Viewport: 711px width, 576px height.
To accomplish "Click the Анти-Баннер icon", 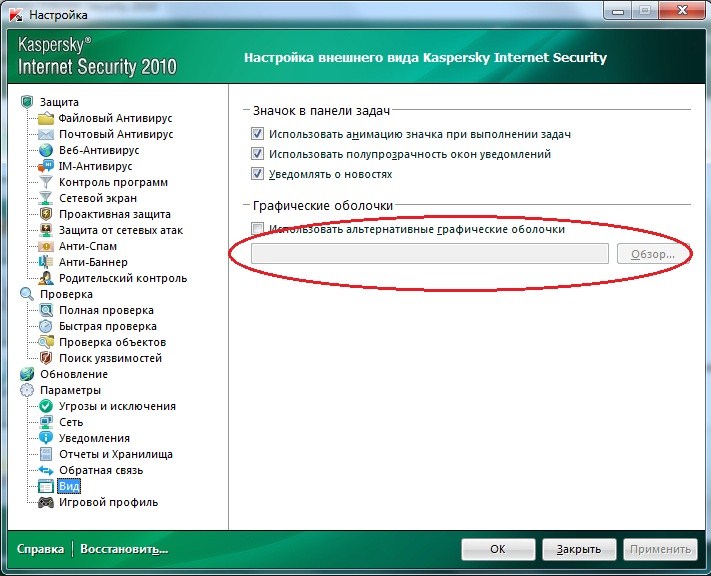I will tap(46, 262).
